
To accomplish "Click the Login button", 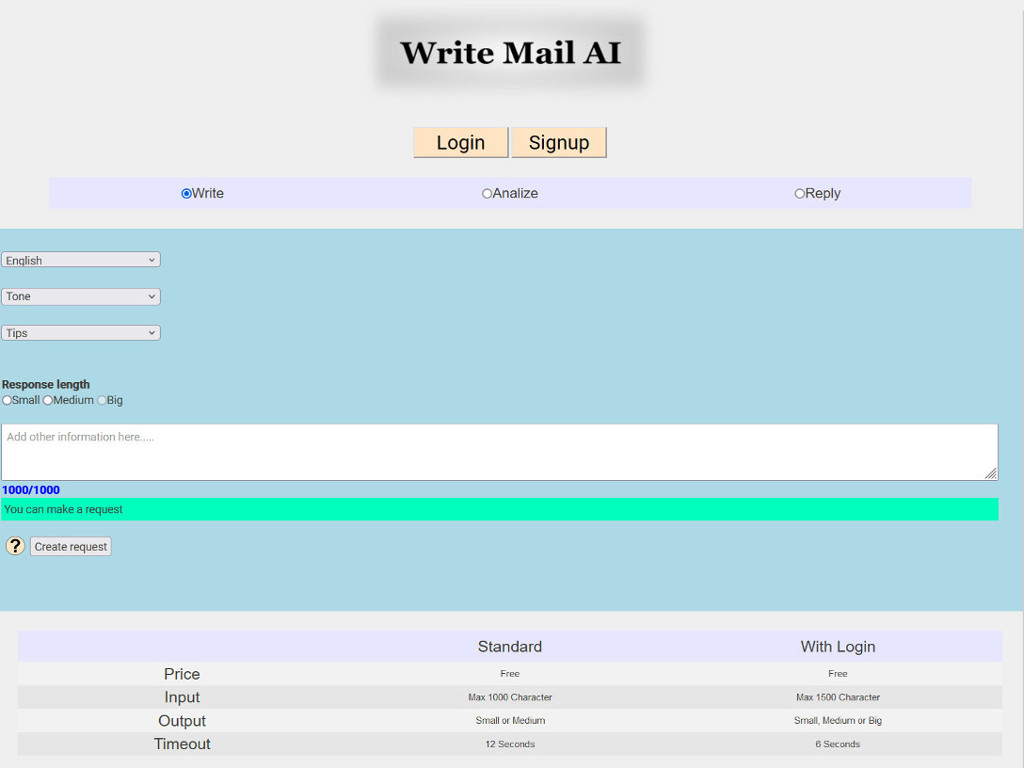I will [x=460, y=142].
